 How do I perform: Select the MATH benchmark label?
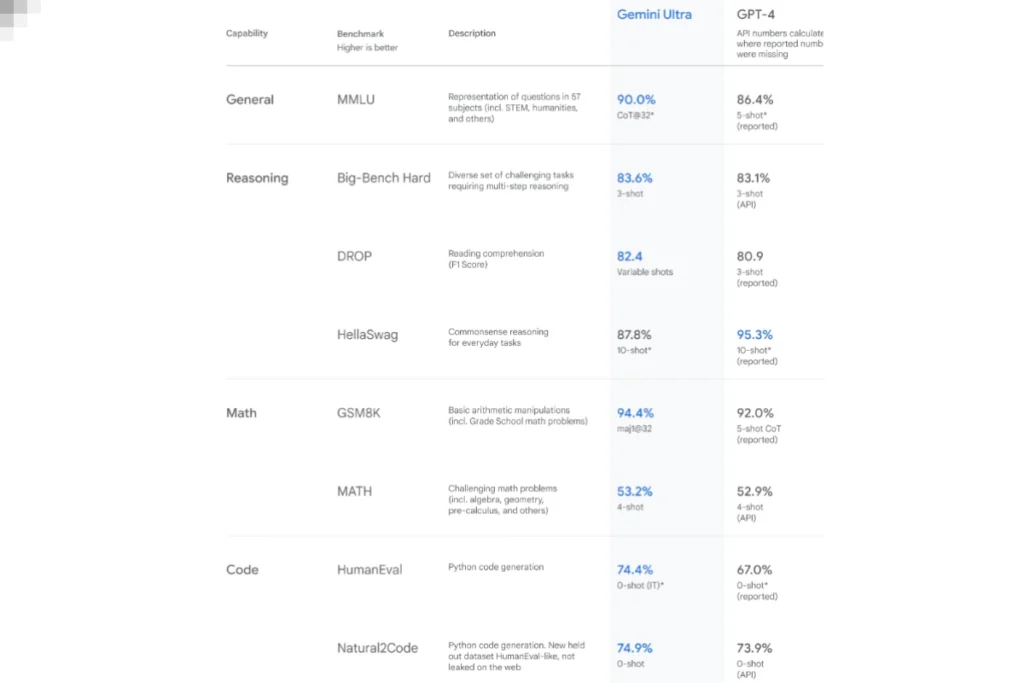click(x=354, y=491)
